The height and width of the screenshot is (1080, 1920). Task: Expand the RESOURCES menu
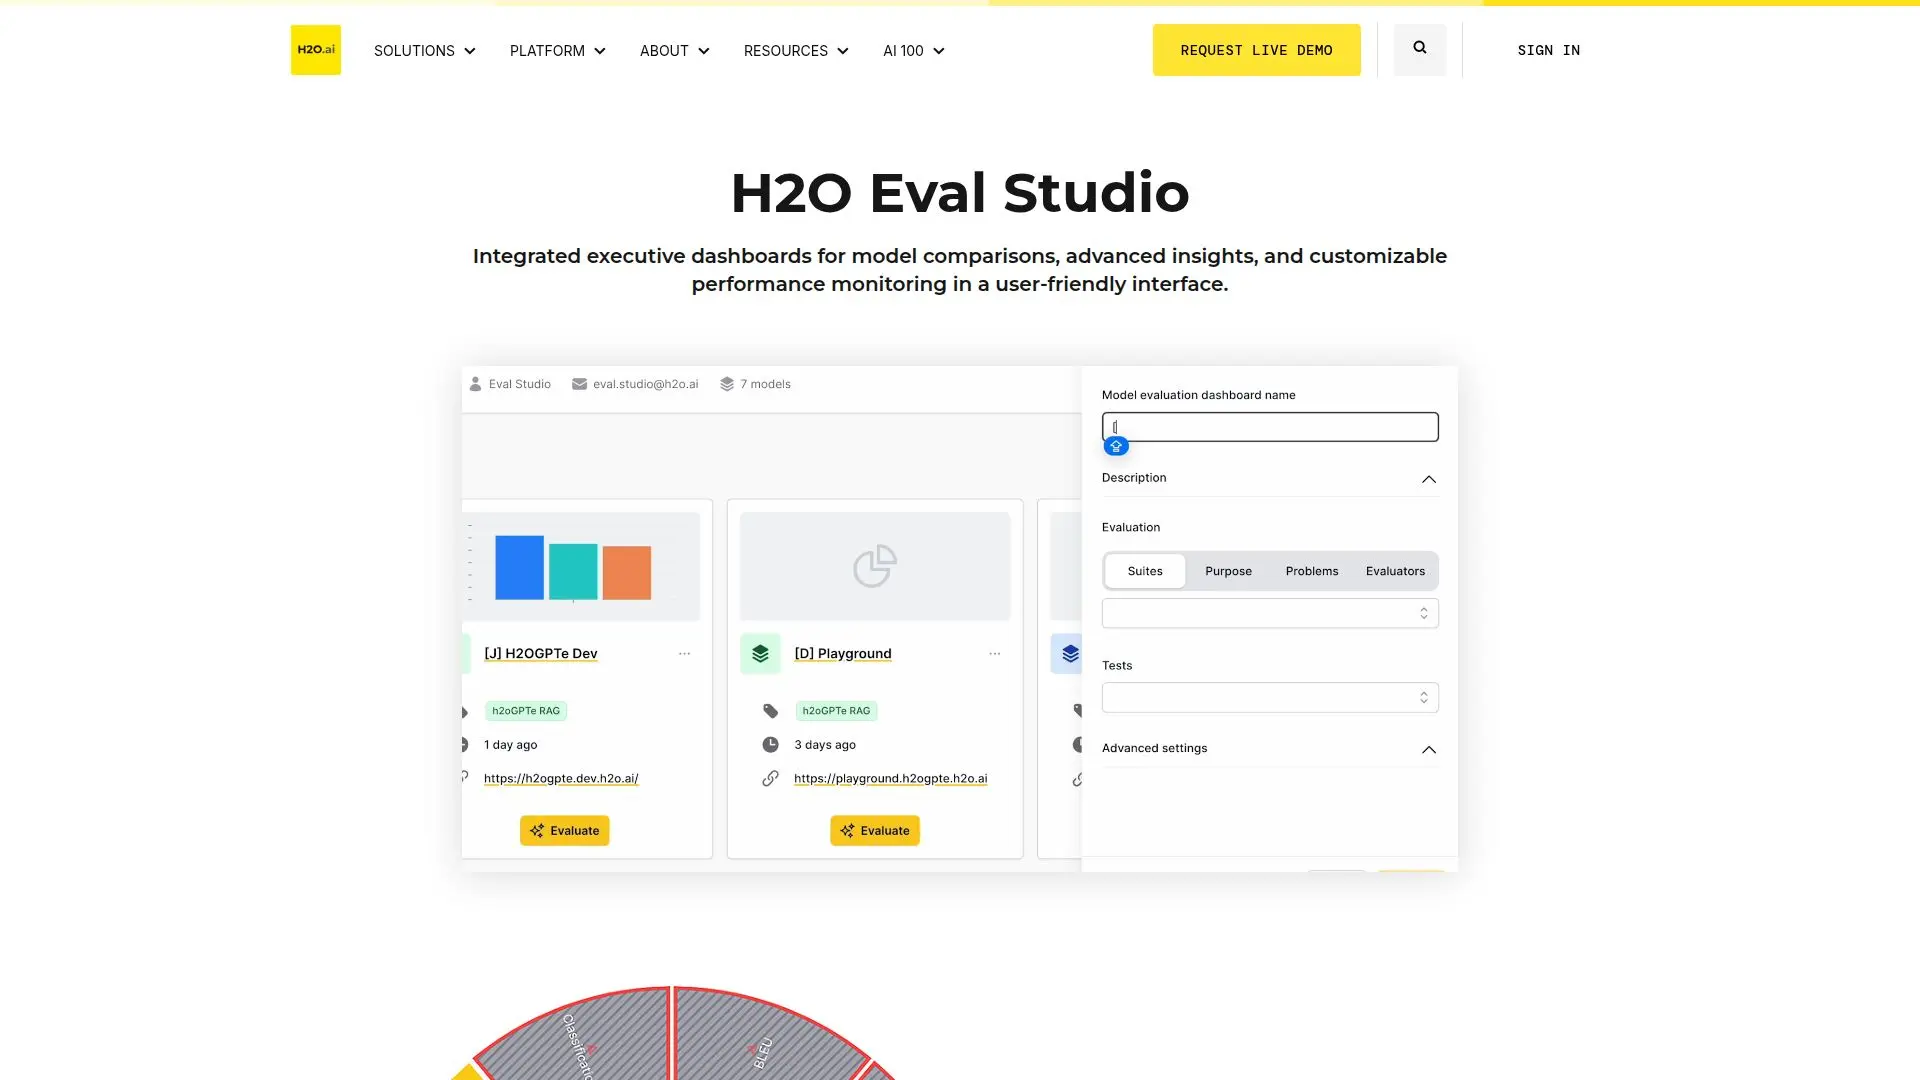tap(795, 51)
